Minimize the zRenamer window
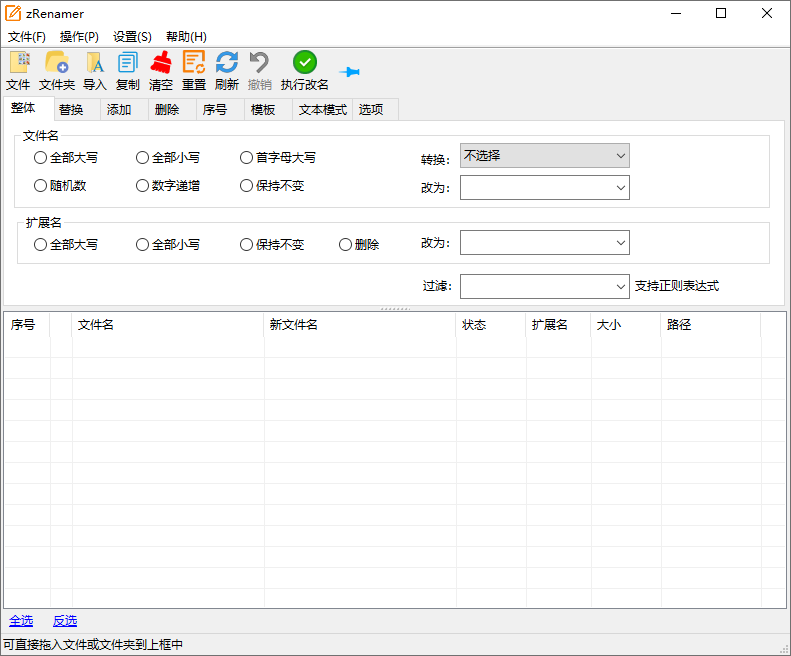 [x=676, y=14]
